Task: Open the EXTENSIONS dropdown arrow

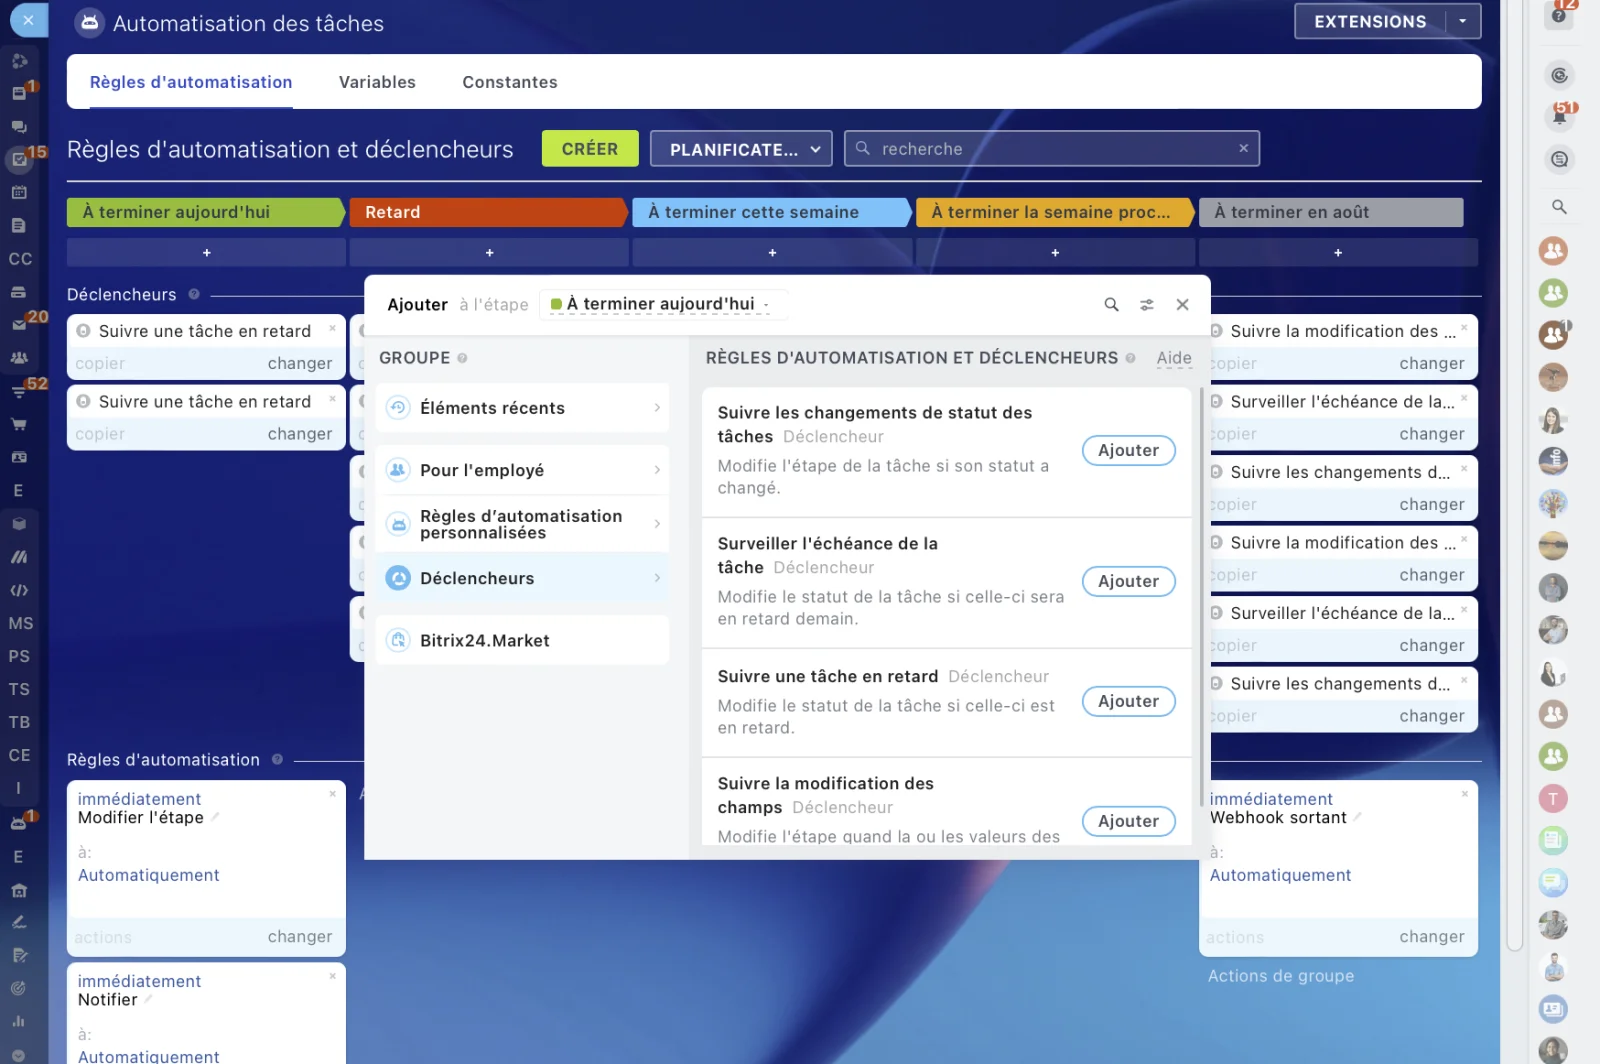Action: click(1463, 21)
